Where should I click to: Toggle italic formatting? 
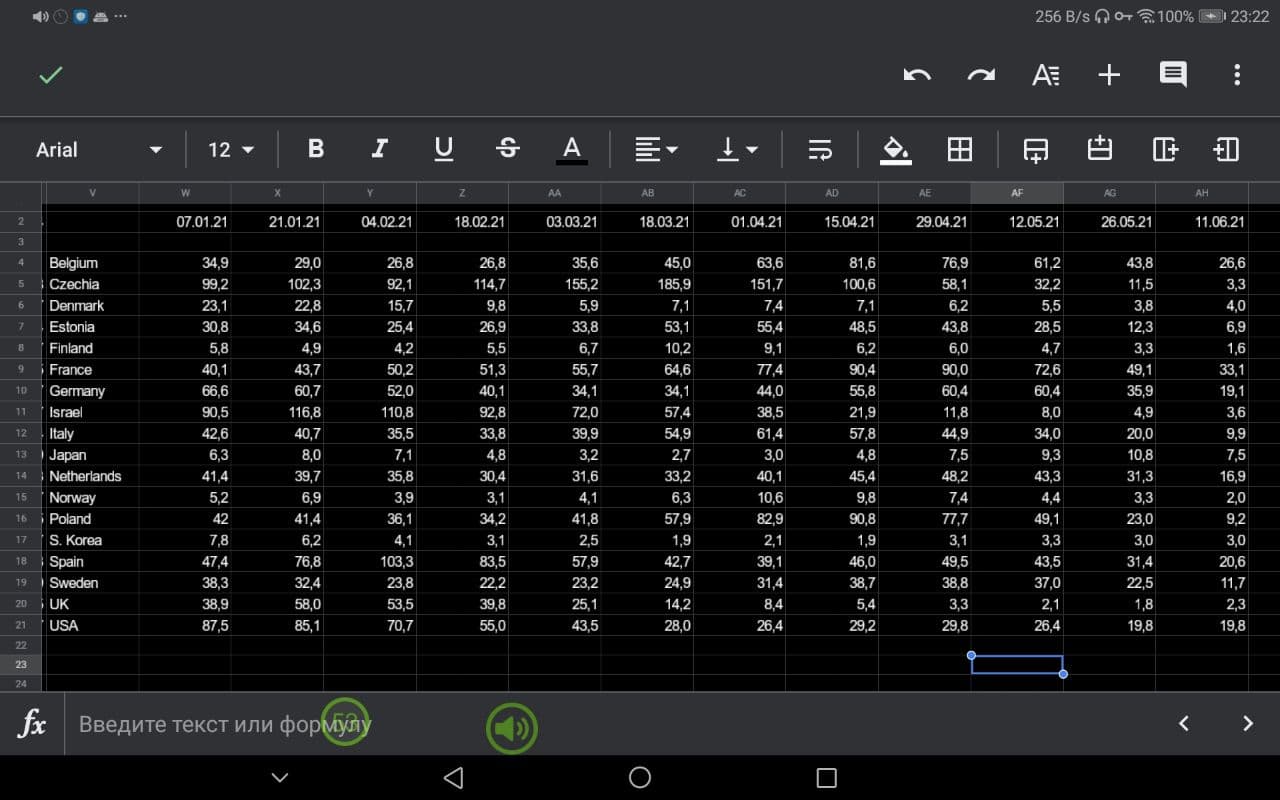point(379,149)
